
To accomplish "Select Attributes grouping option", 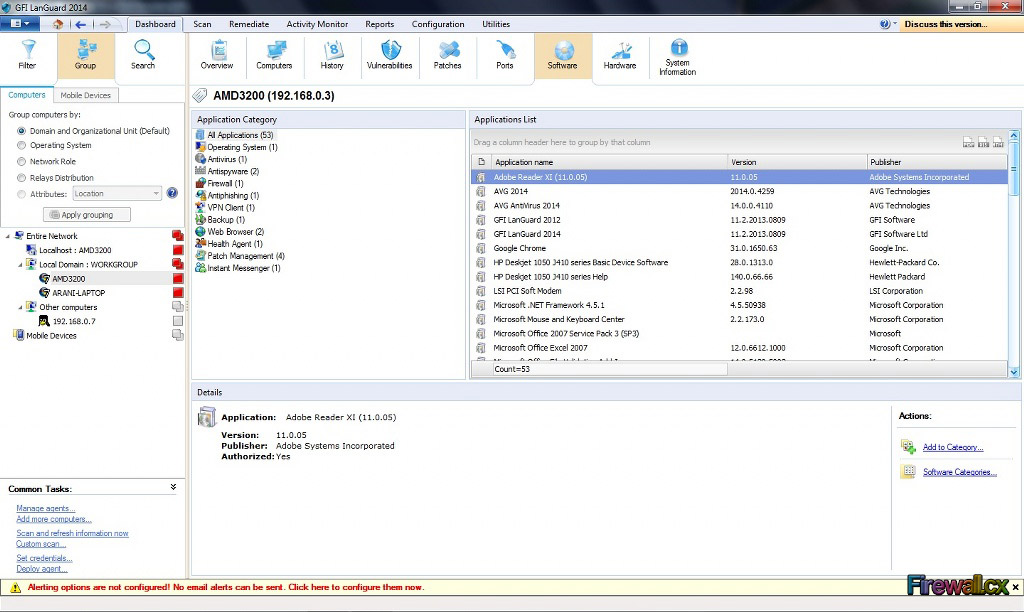I will (22, 194).
